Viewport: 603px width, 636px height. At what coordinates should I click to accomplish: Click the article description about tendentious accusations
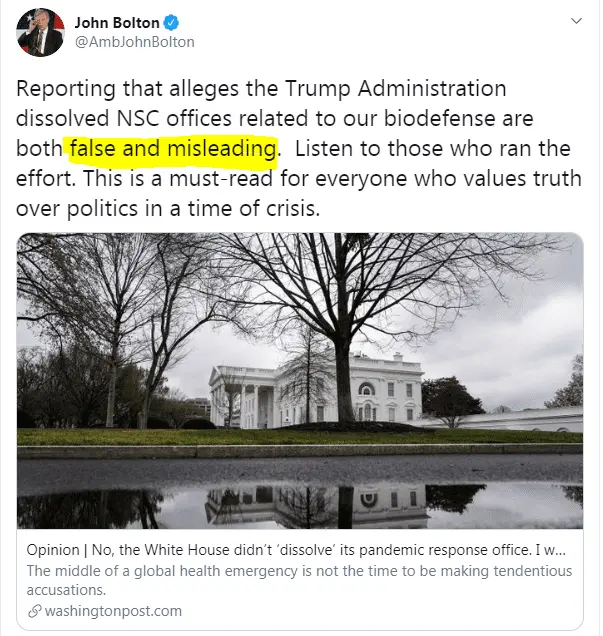click(300, 579)
